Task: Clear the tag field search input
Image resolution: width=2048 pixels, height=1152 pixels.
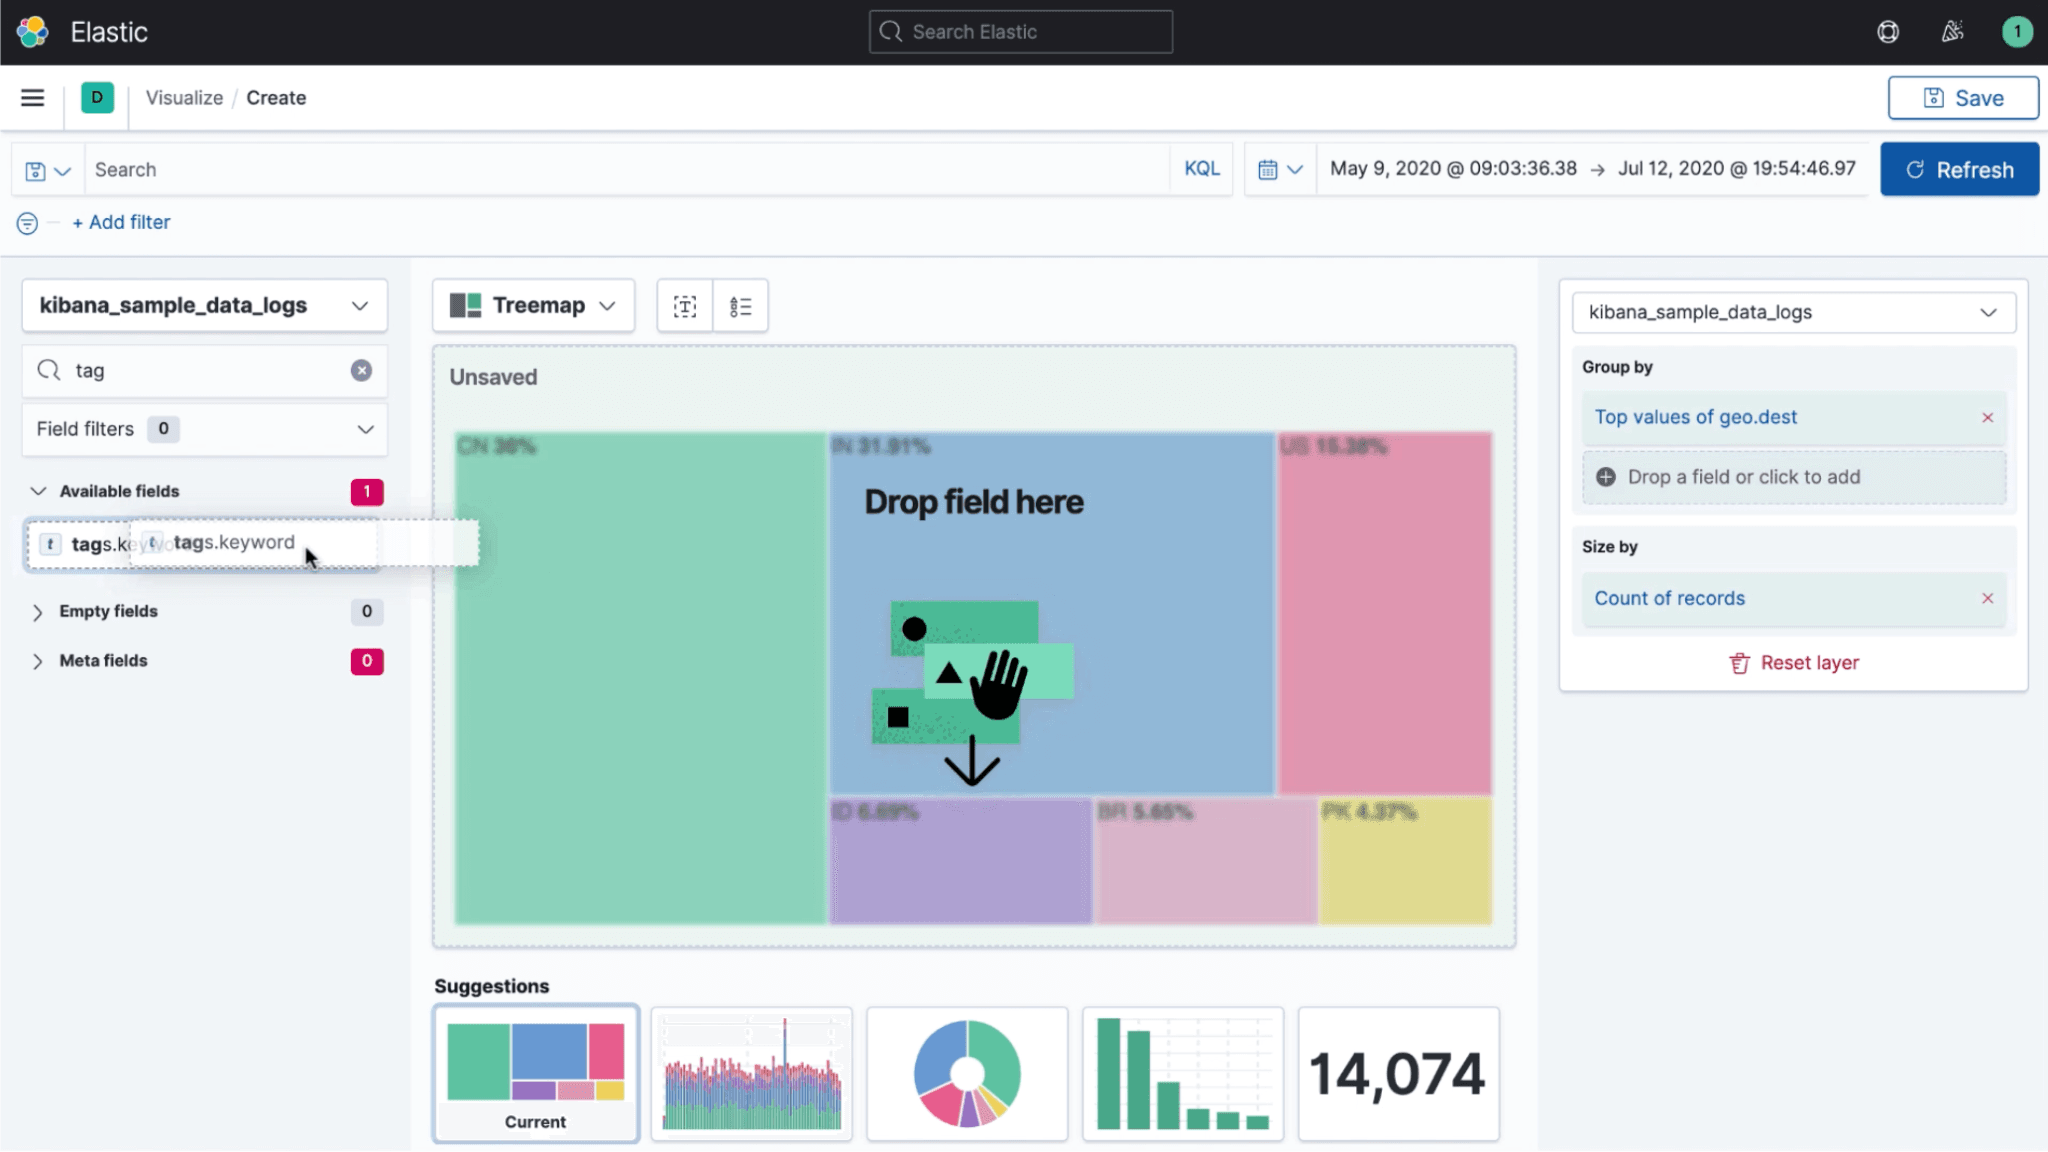Action: point(361,370)
